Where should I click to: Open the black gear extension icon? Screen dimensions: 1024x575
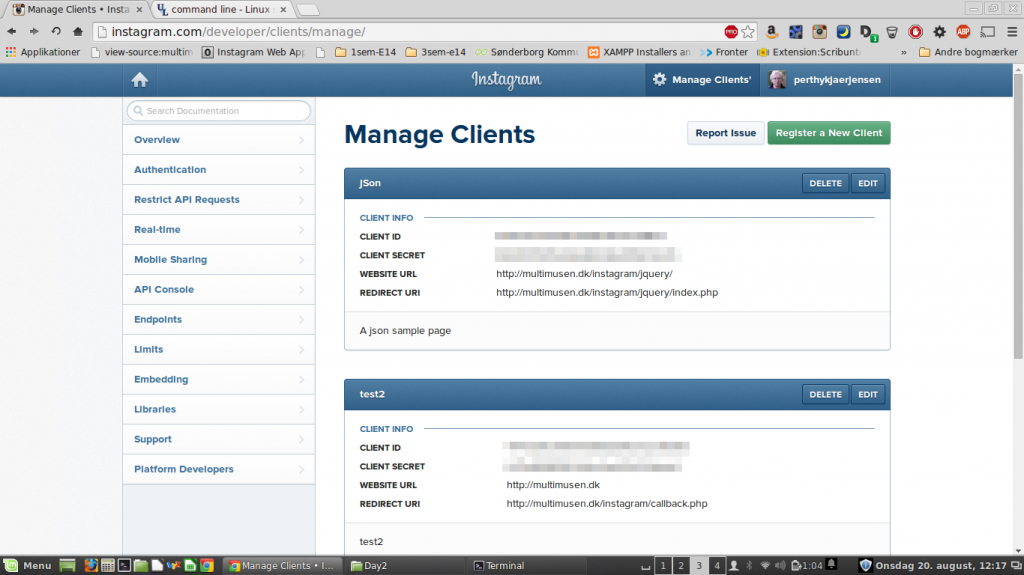(939, 31)
